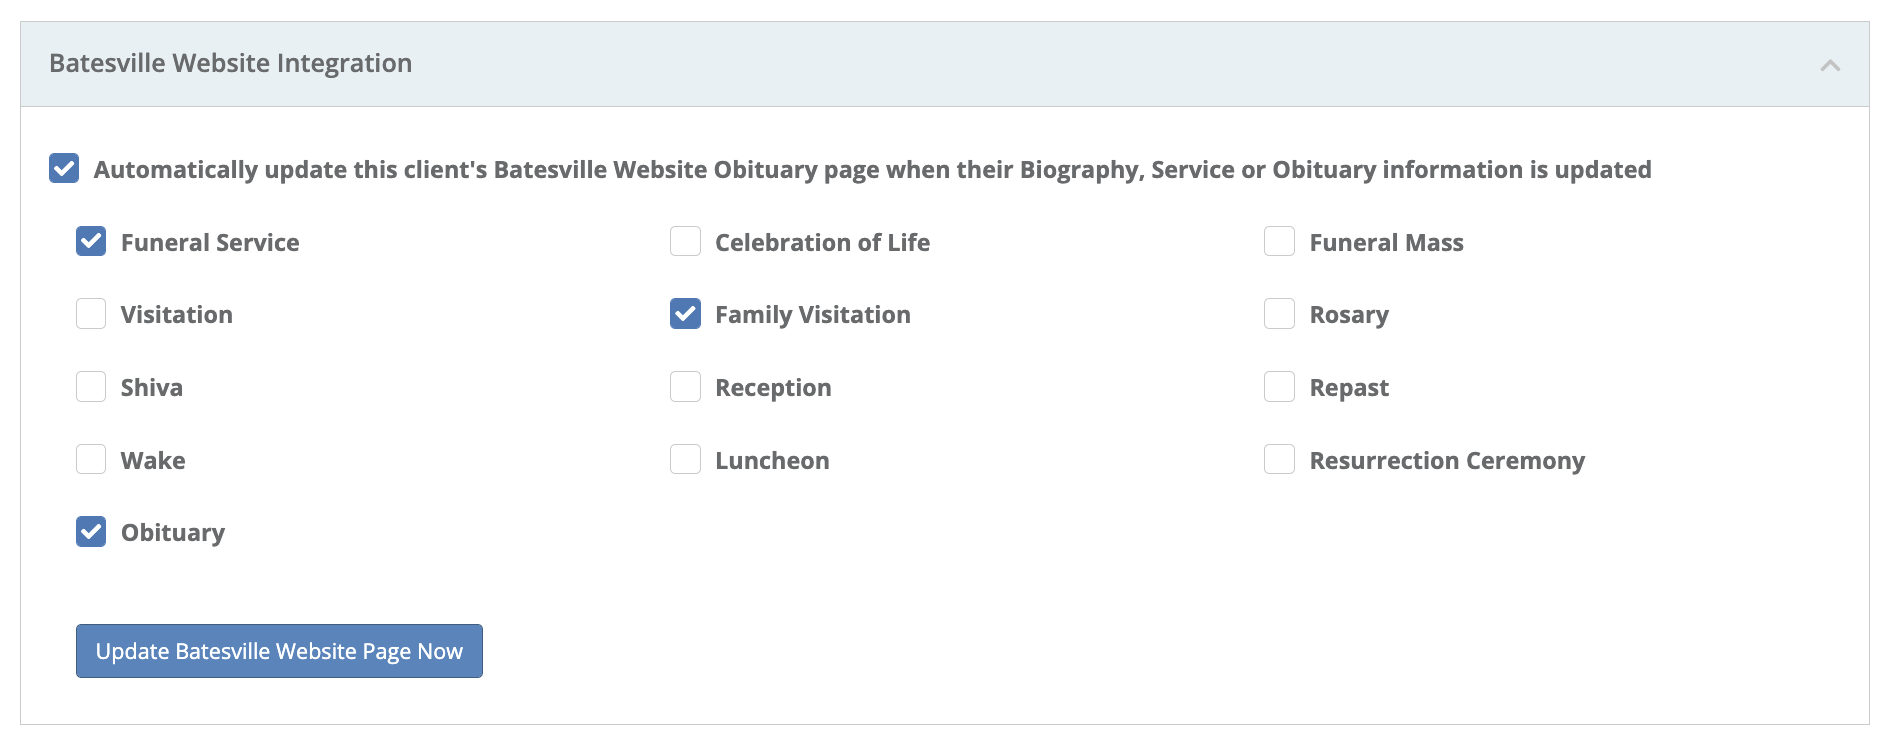Enable the Celebration of Life checkbox
The image size is (1886, 741).
tap(685, 241)
